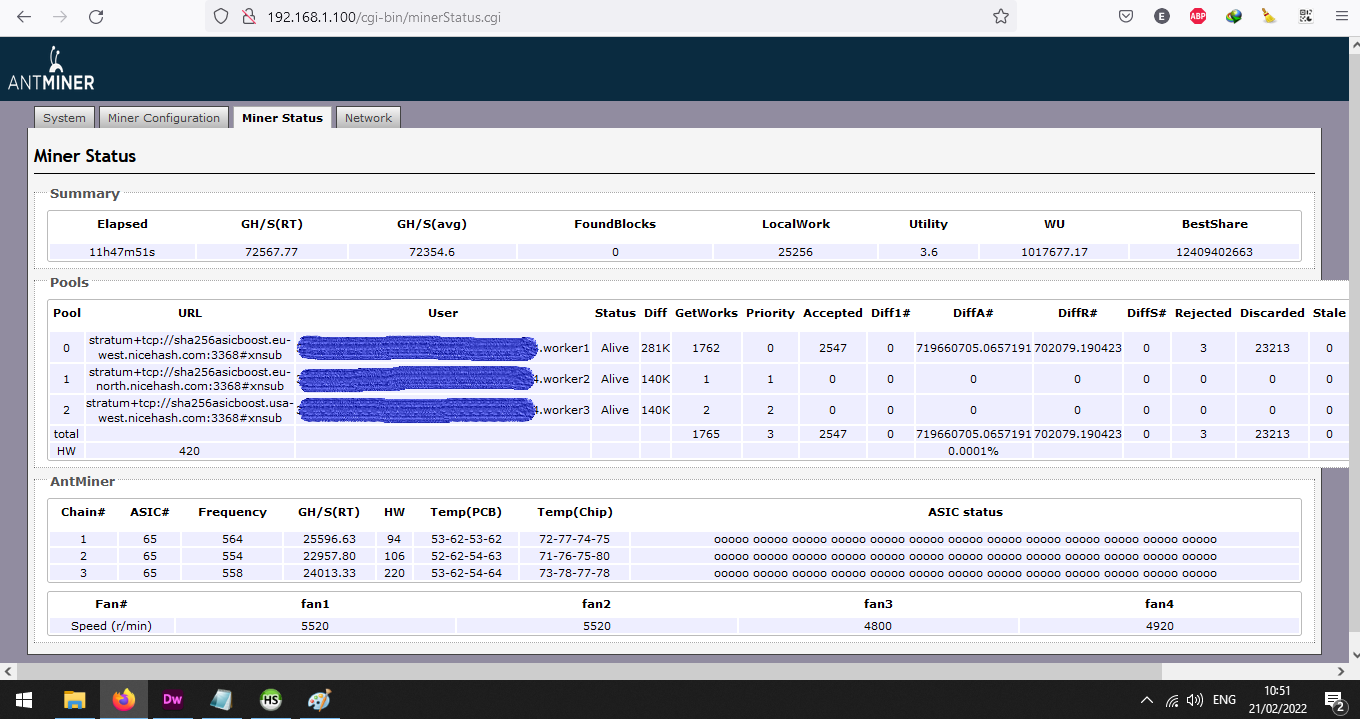The image size is (1360, 719).
Task: Click the volume speaker tray icon
Action: coord(1195,700)
